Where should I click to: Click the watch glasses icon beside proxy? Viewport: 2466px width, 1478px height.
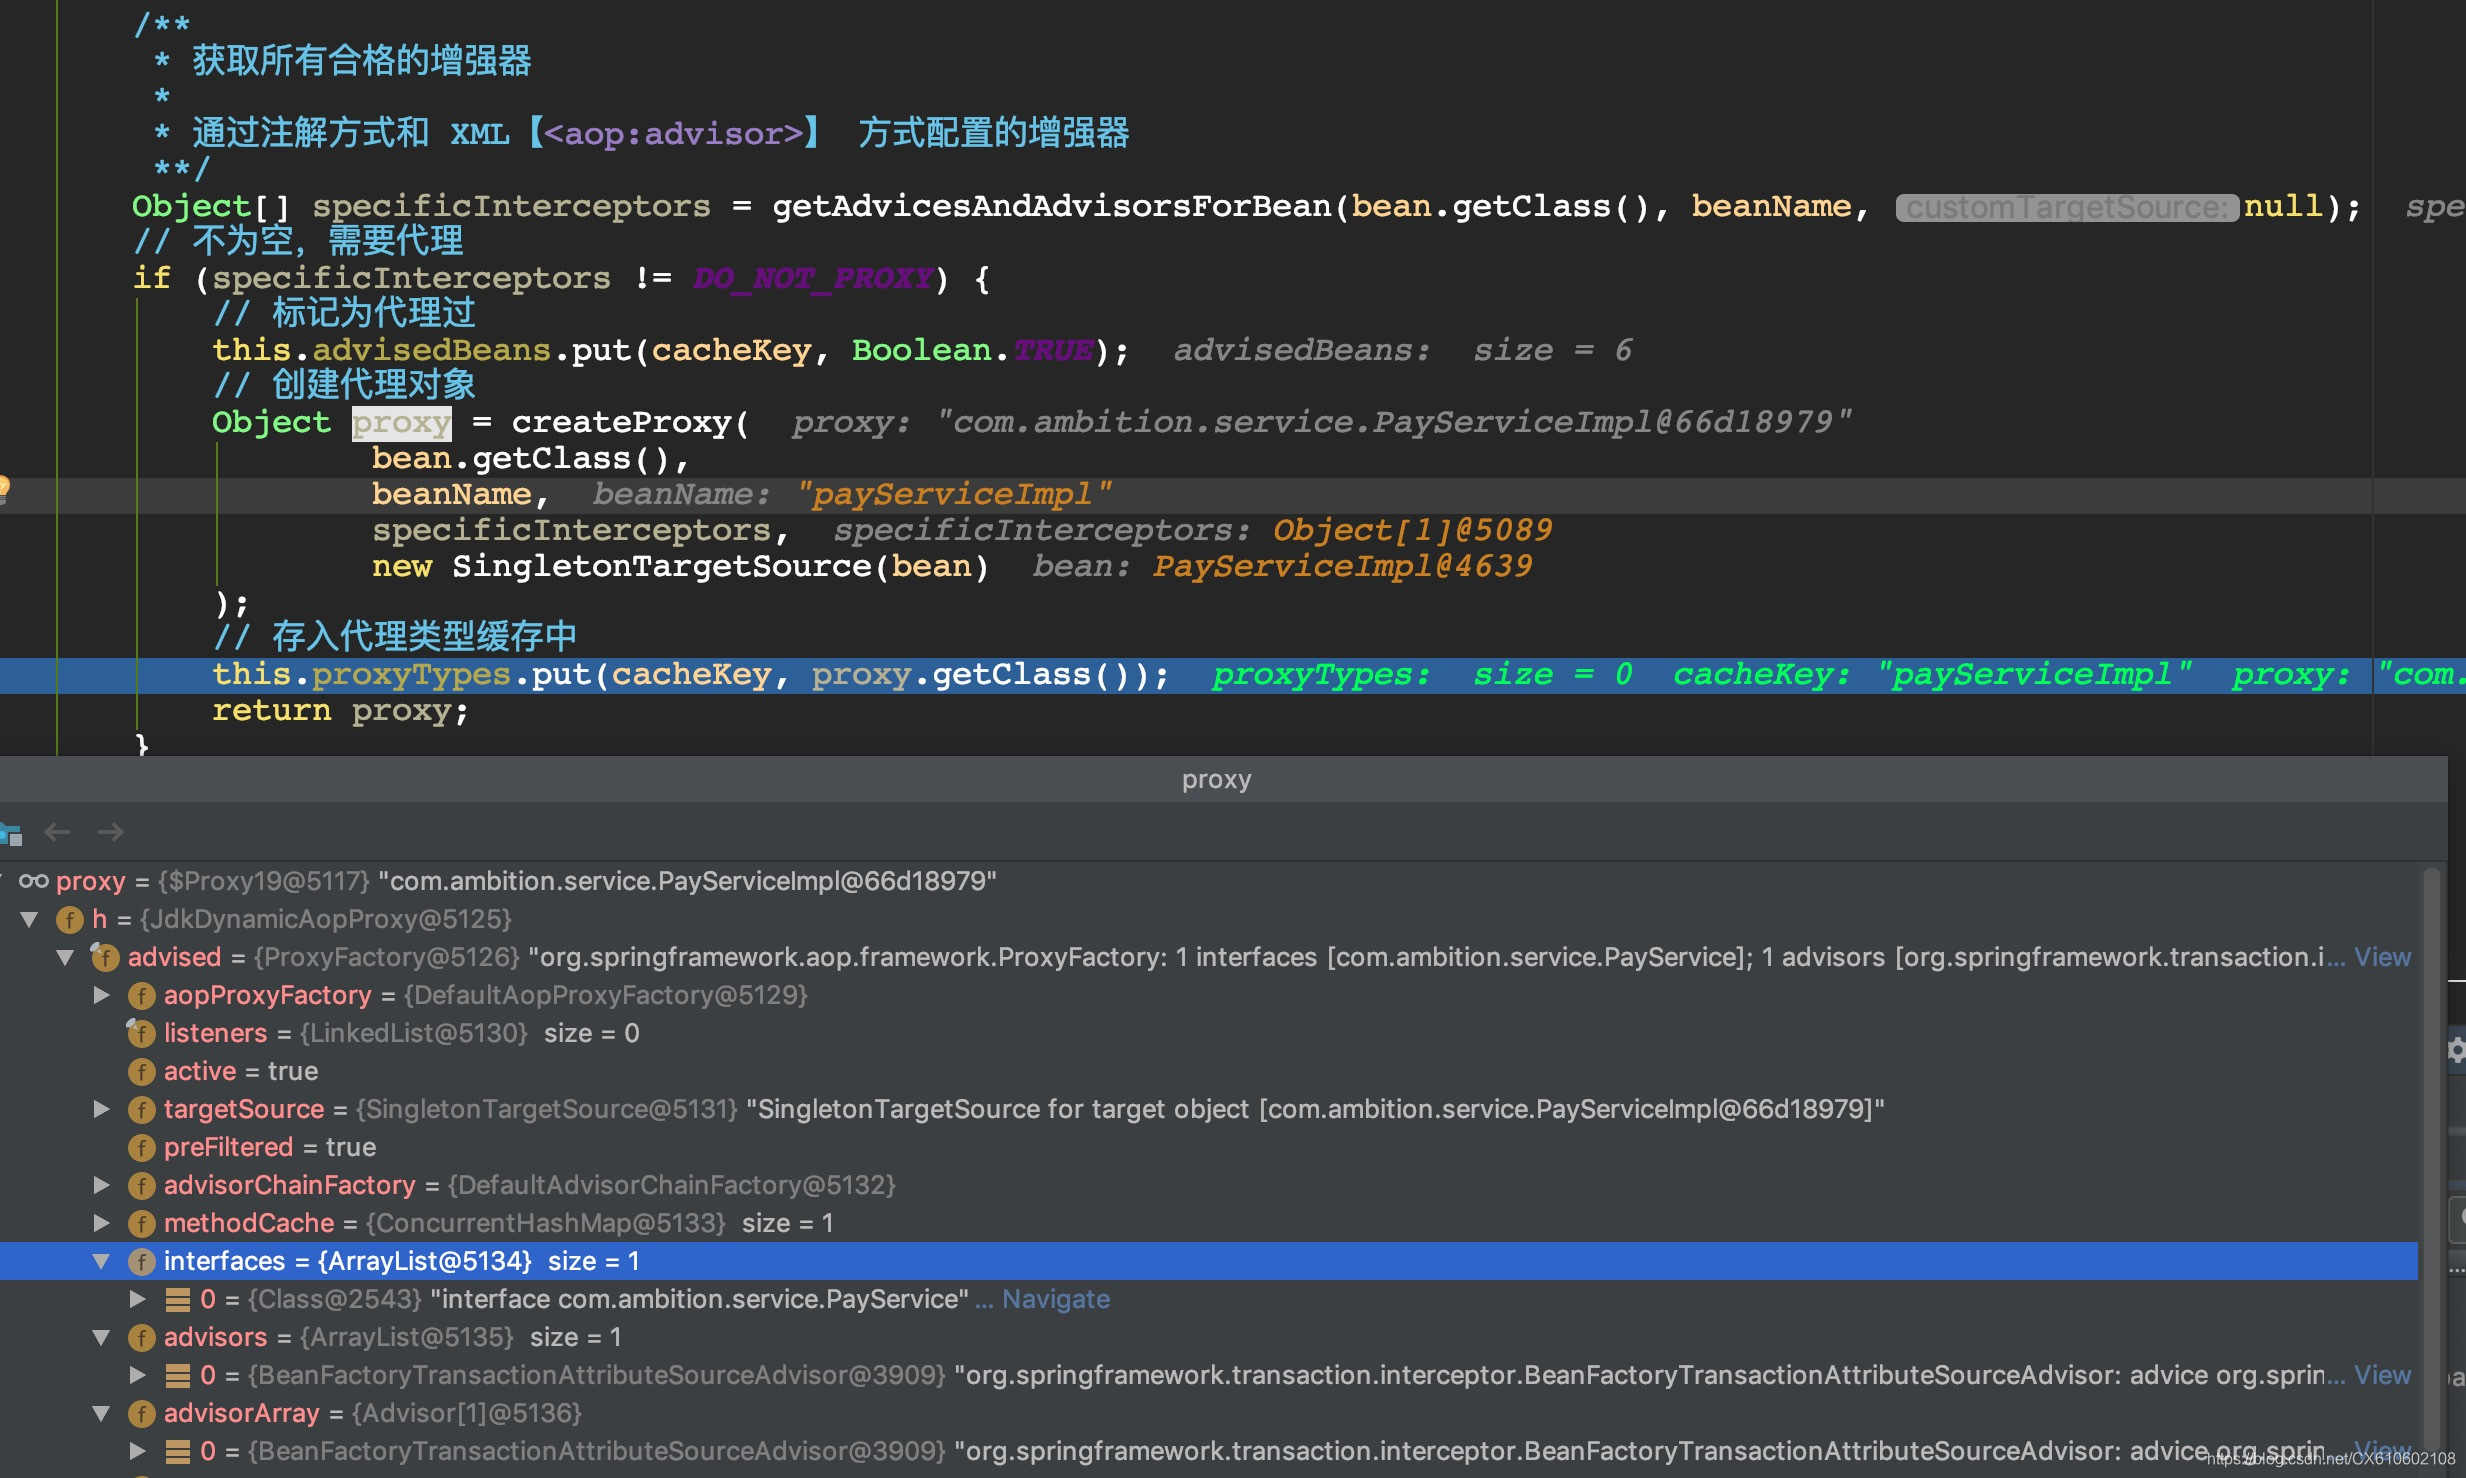(x=34, y=881)
